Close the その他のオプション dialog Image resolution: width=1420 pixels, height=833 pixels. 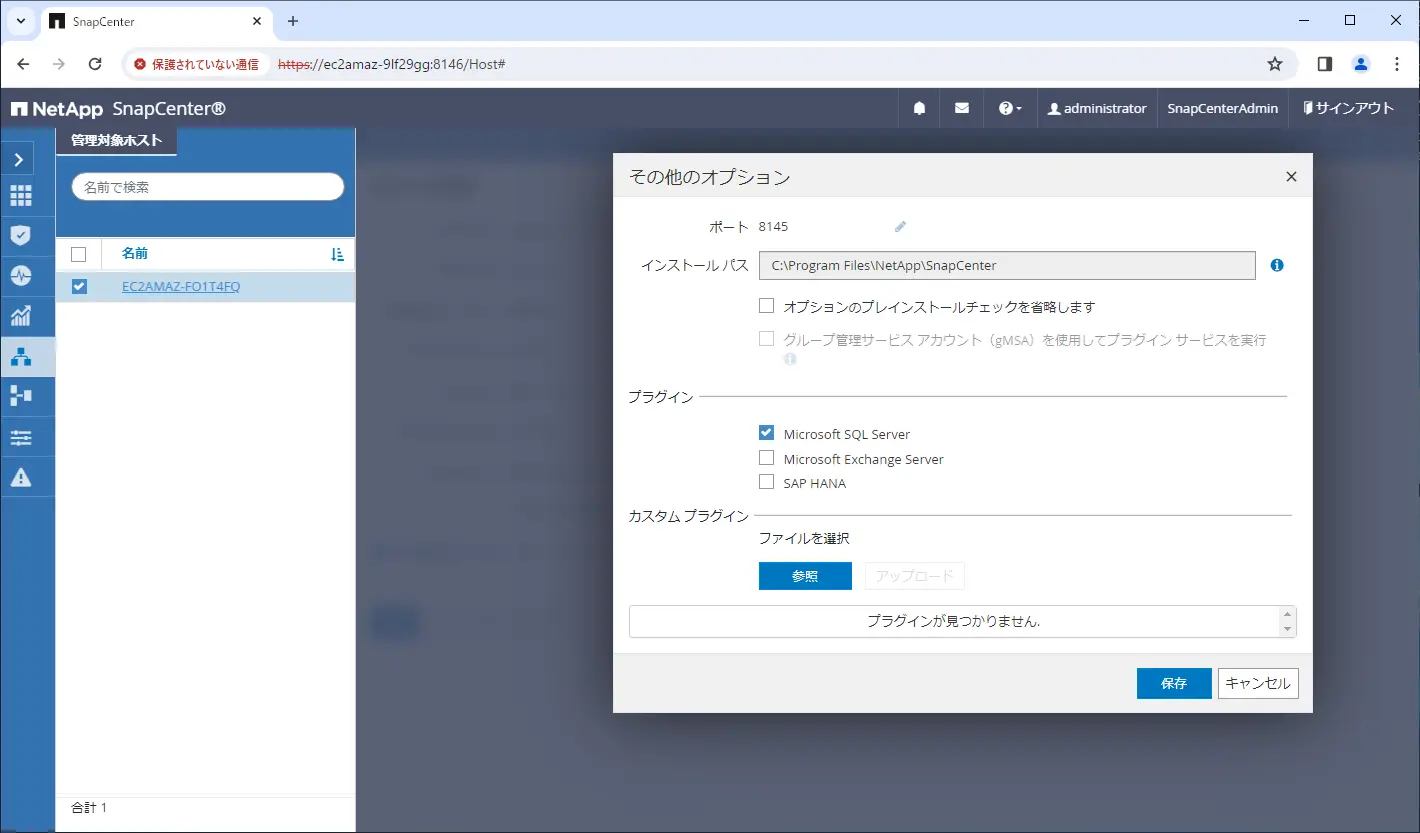point(1291,177)
